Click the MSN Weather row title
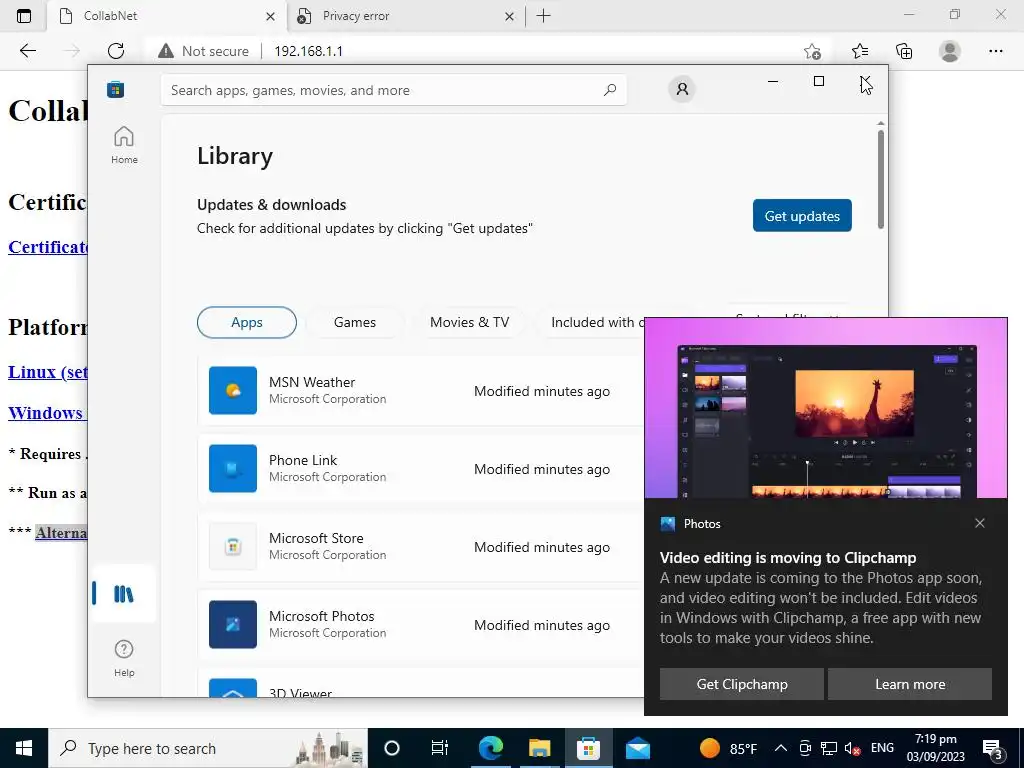Screen dimensions: 1024x768 pyautogui.click(x=312, y=382)
